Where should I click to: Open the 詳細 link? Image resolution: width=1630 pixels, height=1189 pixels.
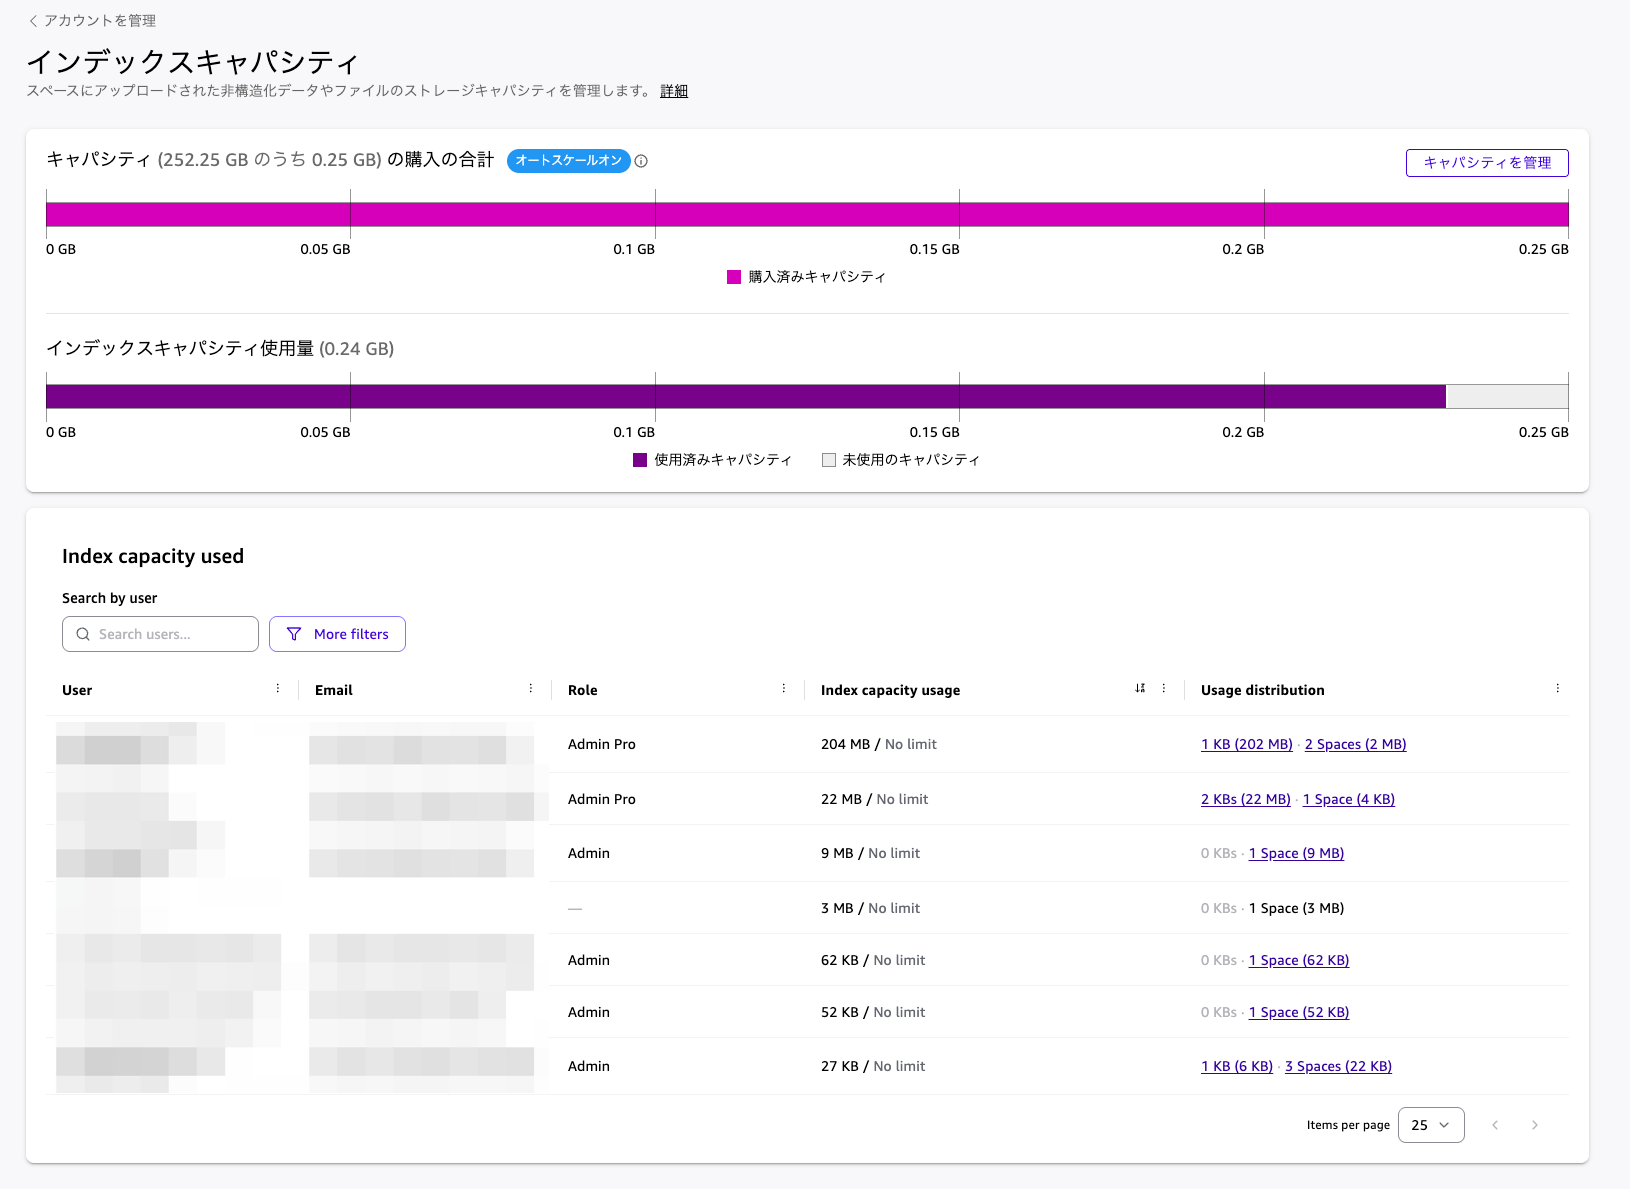[674, 91]
